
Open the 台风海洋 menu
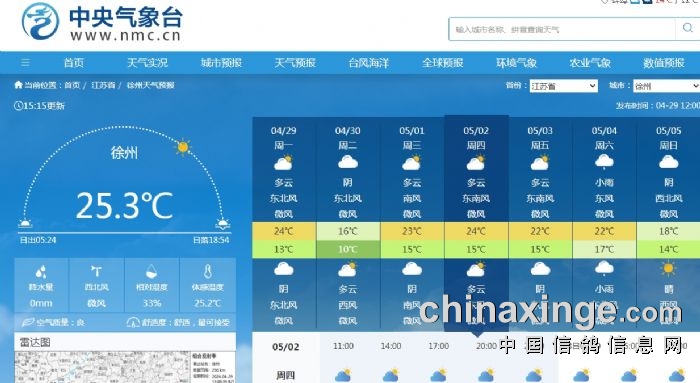[369, 63]
